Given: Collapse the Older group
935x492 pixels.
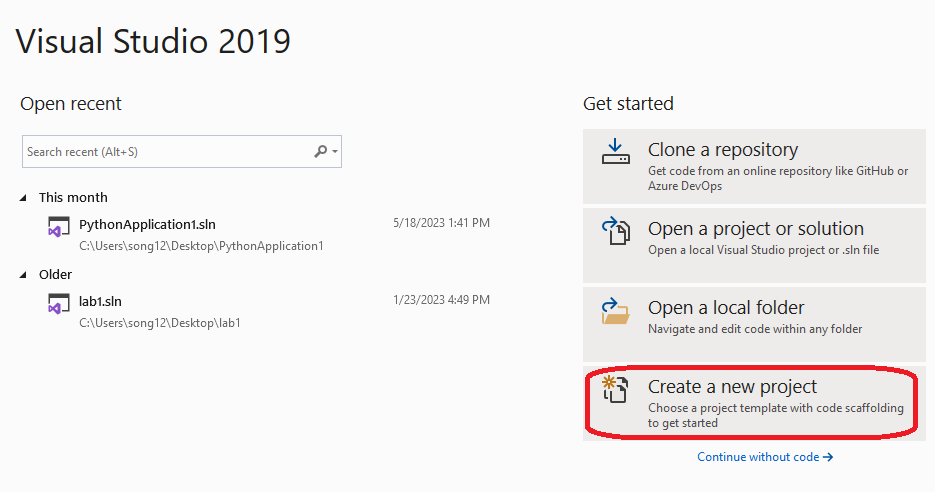Looking at the screenshot, I should 23,274.
